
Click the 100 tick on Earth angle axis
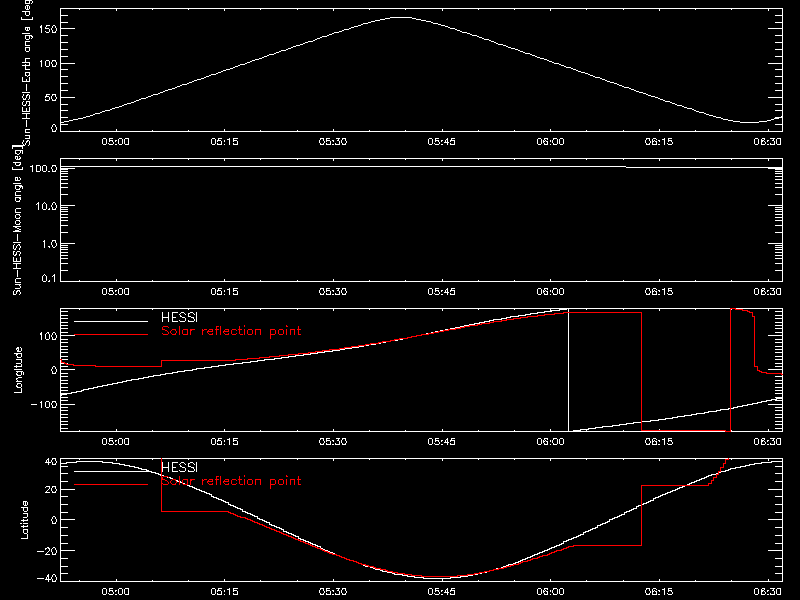click(47, 63)
